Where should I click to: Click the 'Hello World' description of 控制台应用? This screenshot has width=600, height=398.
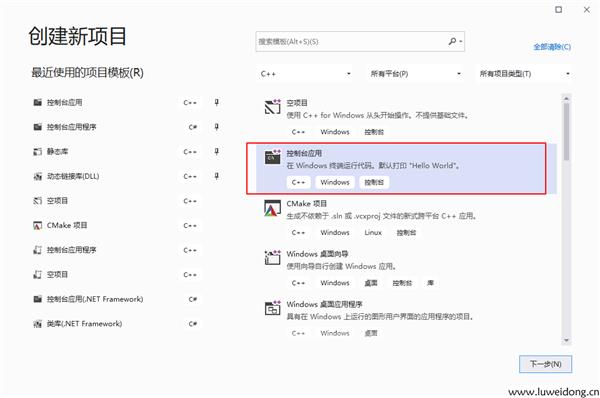(373, 166)
